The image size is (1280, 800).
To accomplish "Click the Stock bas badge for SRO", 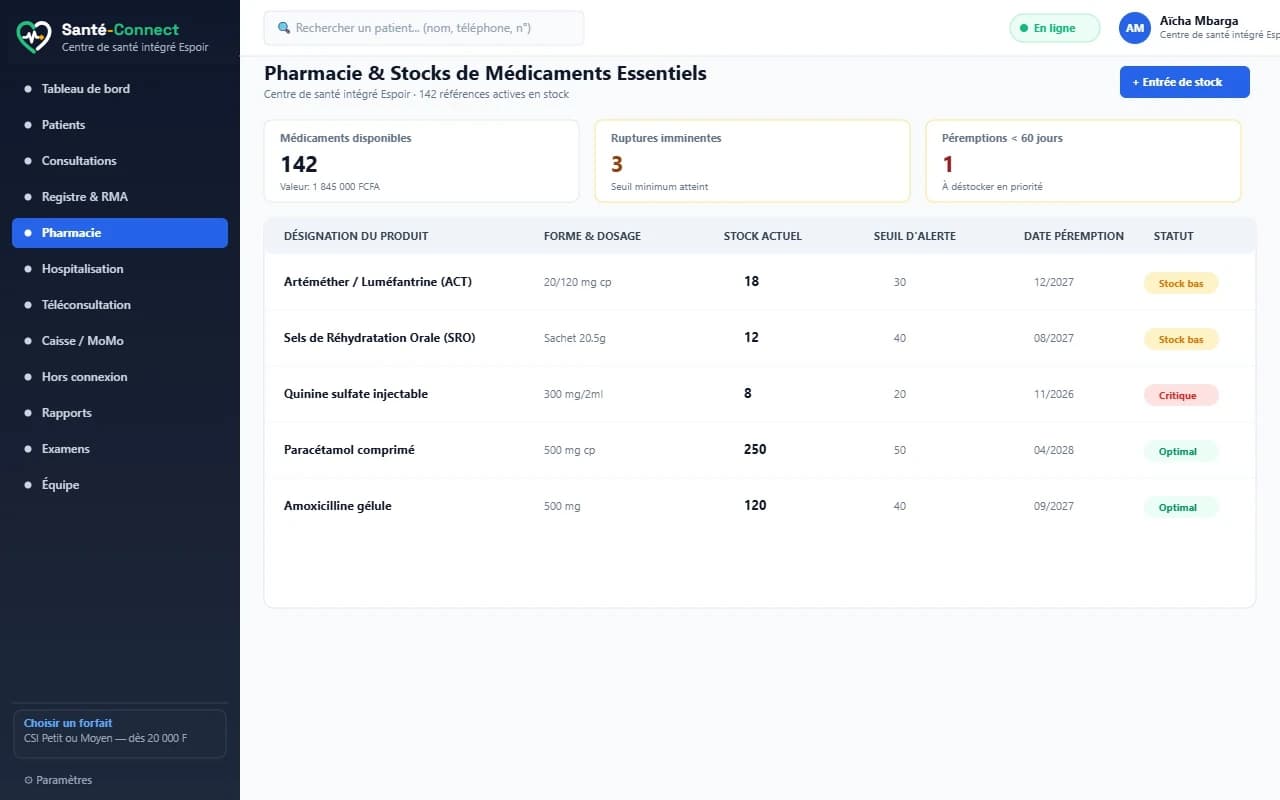I will point(1181,339).
